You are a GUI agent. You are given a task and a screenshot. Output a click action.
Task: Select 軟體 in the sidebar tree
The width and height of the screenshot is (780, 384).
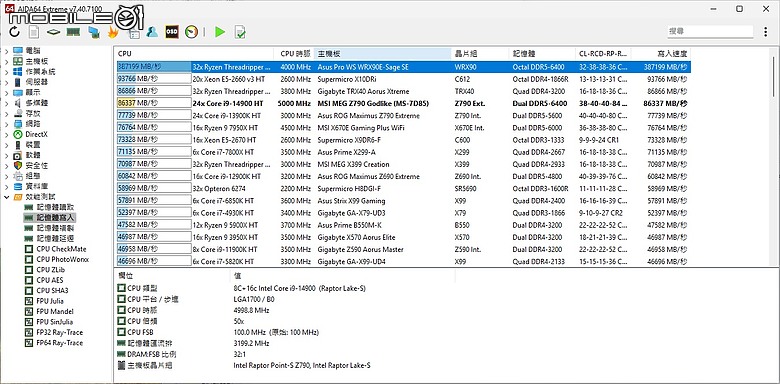coord(33,155)
